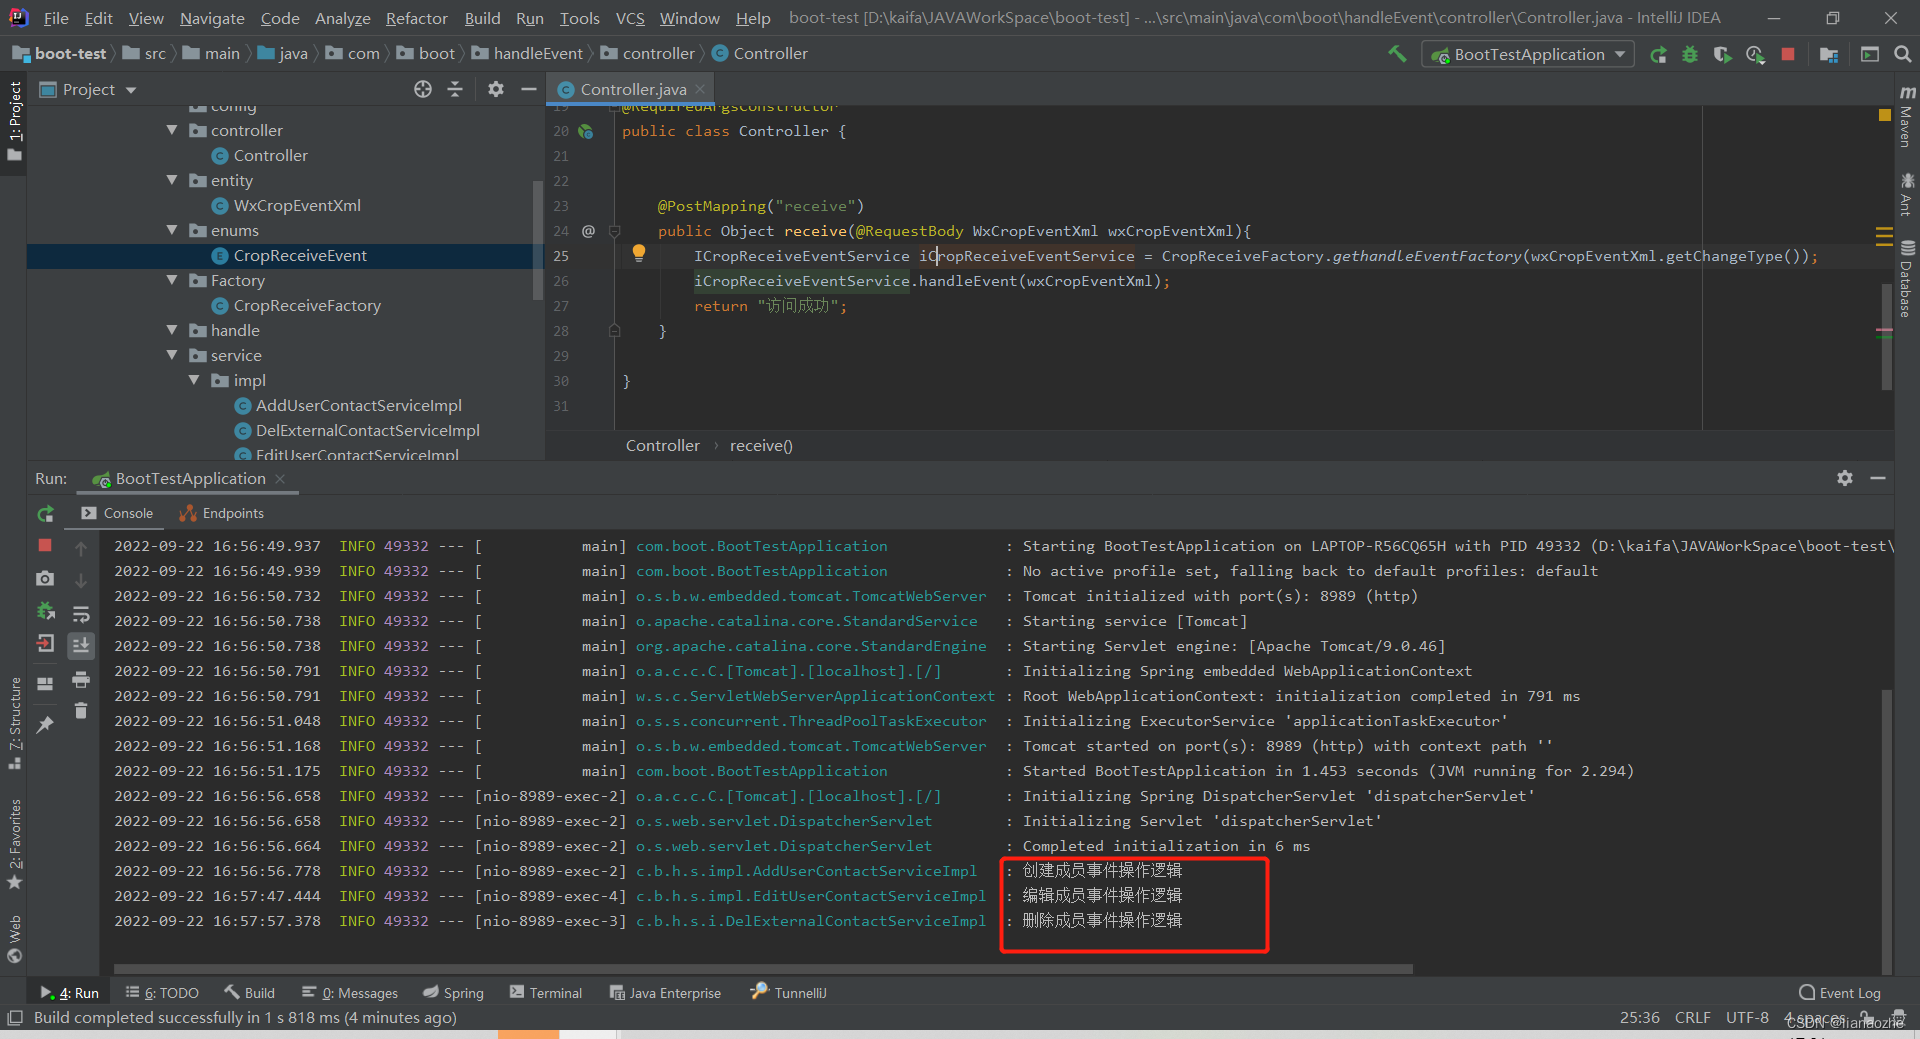
Task: Collapse the Factory folder
Action: pos(172,280)
